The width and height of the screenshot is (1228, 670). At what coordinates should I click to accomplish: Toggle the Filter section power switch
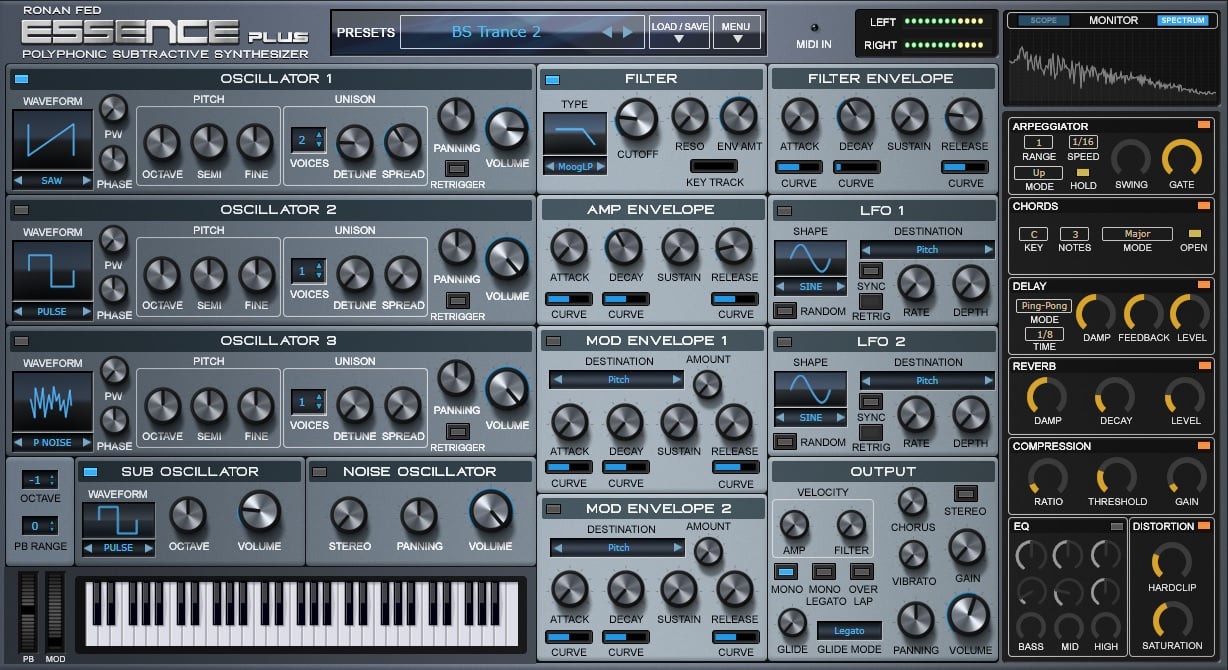coord(551,79)
